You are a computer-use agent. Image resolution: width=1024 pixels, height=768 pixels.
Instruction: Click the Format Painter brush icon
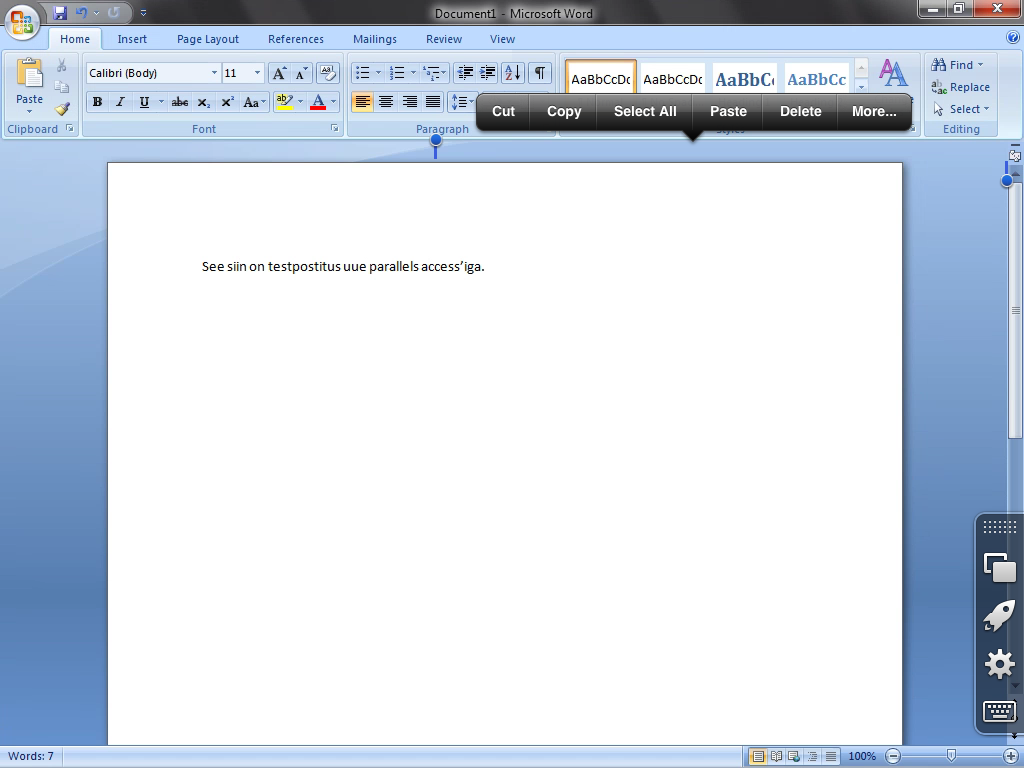(x=62, y=109)
